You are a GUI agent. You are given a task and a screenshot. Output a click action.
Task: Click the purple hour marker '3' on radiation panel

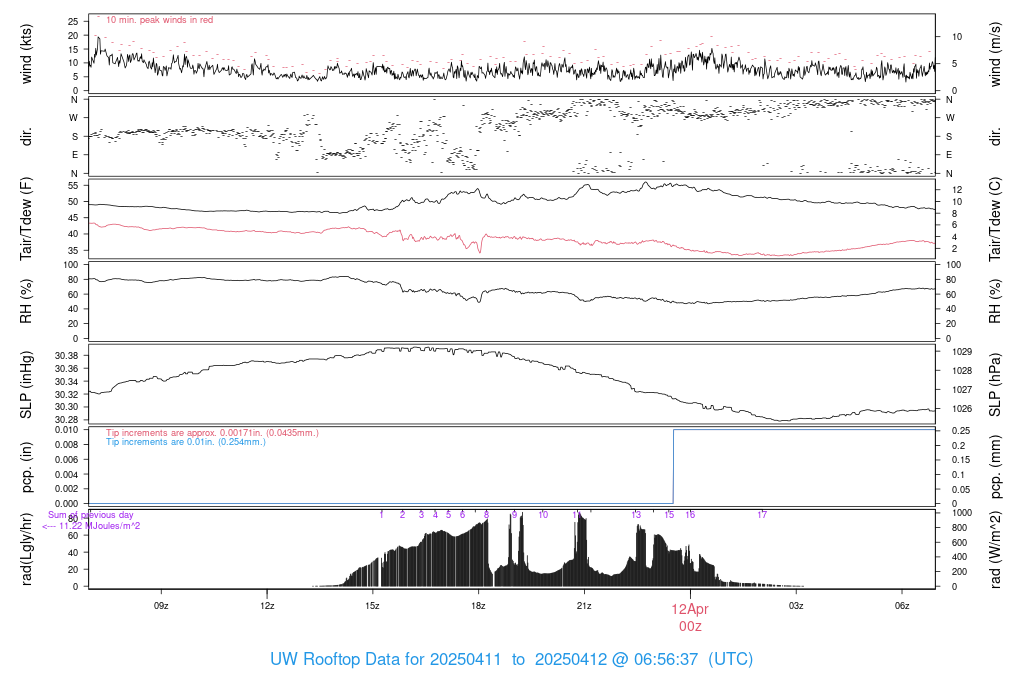click(421, 515)
